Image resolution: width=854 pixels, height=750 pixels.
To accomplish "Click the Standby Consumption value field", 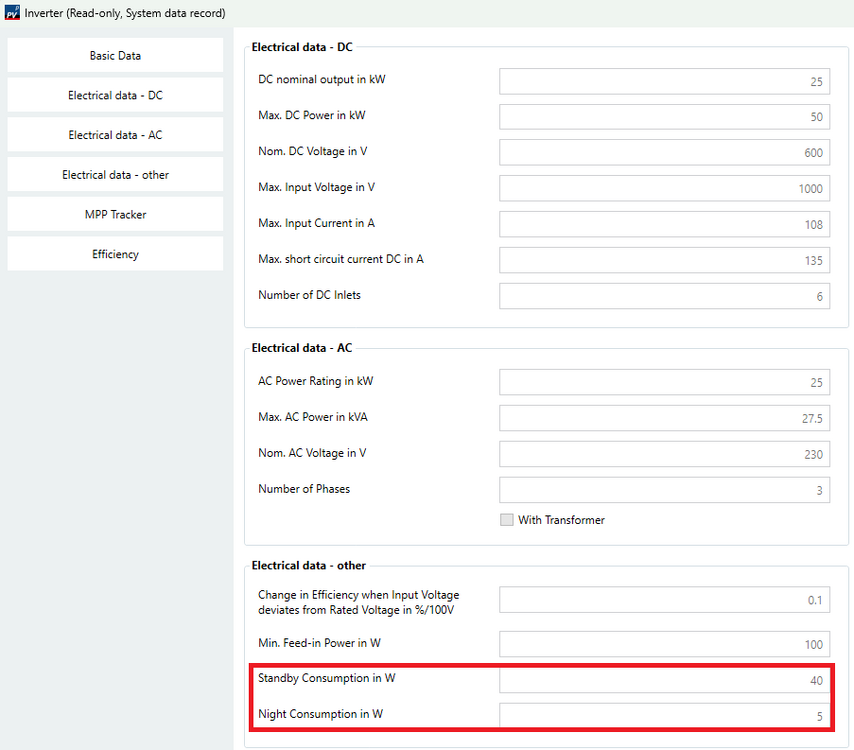I will [x=664, y=680].
